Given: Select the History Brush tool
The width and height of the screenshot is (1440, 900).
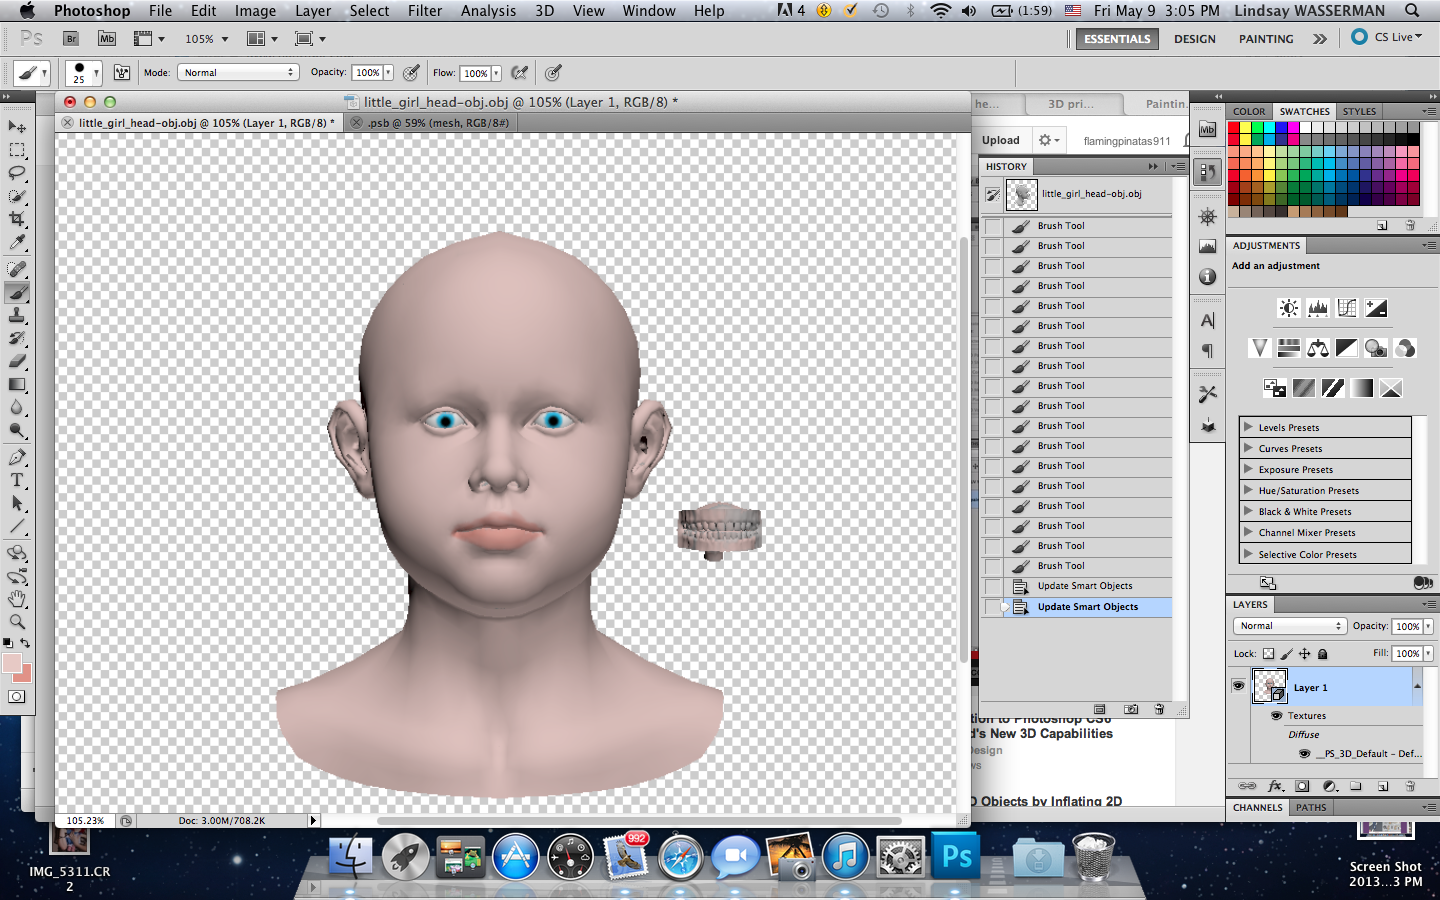Looking at the screenshot, I should click(17, 338).
